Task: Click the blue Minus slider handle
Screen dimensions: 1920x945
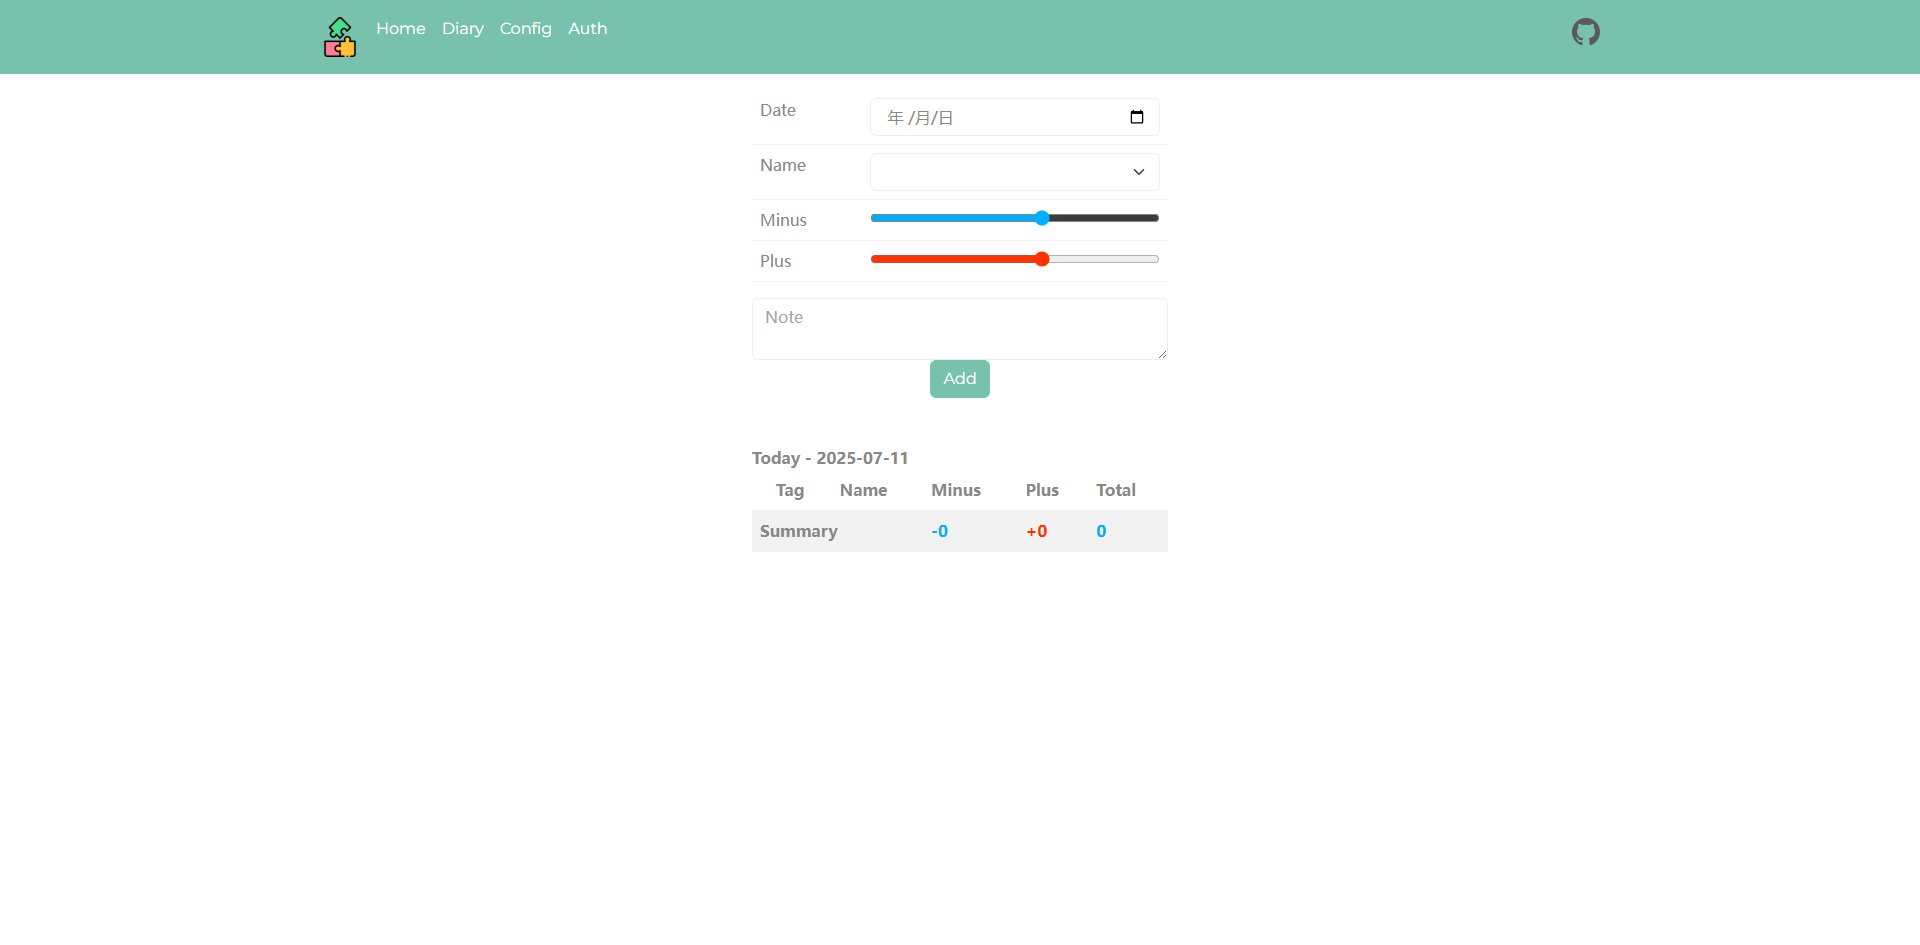Action: coord(1042,218)
